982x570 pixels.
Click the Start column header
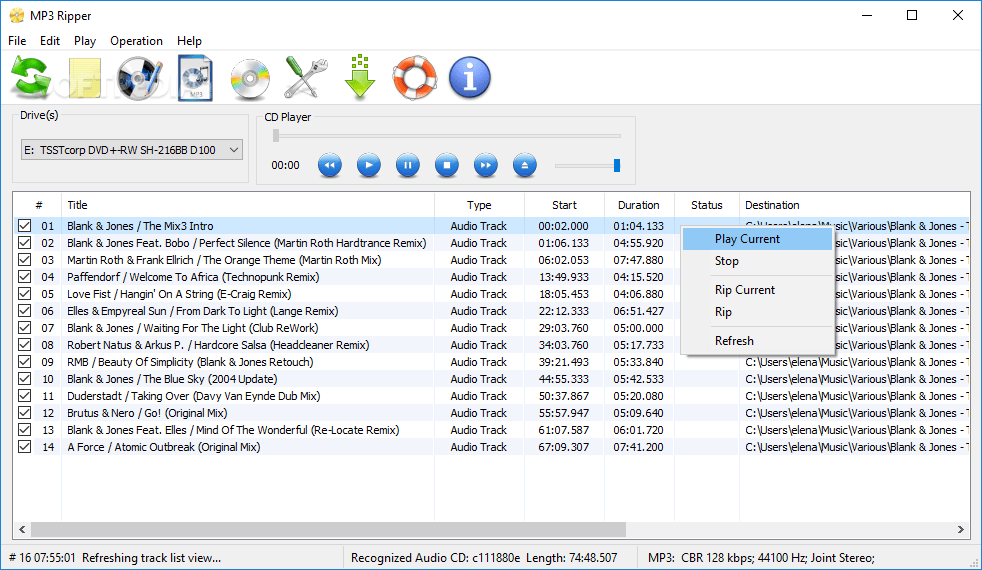coord(564,205)
